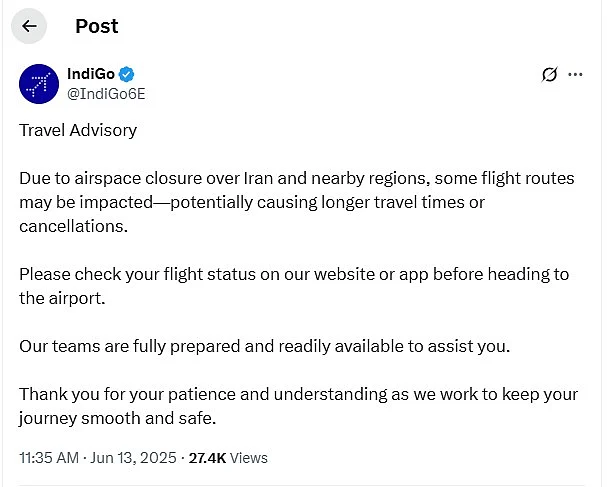607x487 pixels.
Task: Open the @IndiGo6E handle link
Action: coord(106,93)
